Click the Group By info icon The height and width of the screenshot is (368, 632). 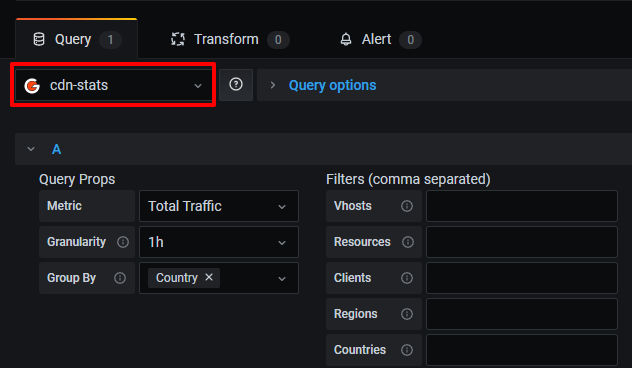click(120, 278)
